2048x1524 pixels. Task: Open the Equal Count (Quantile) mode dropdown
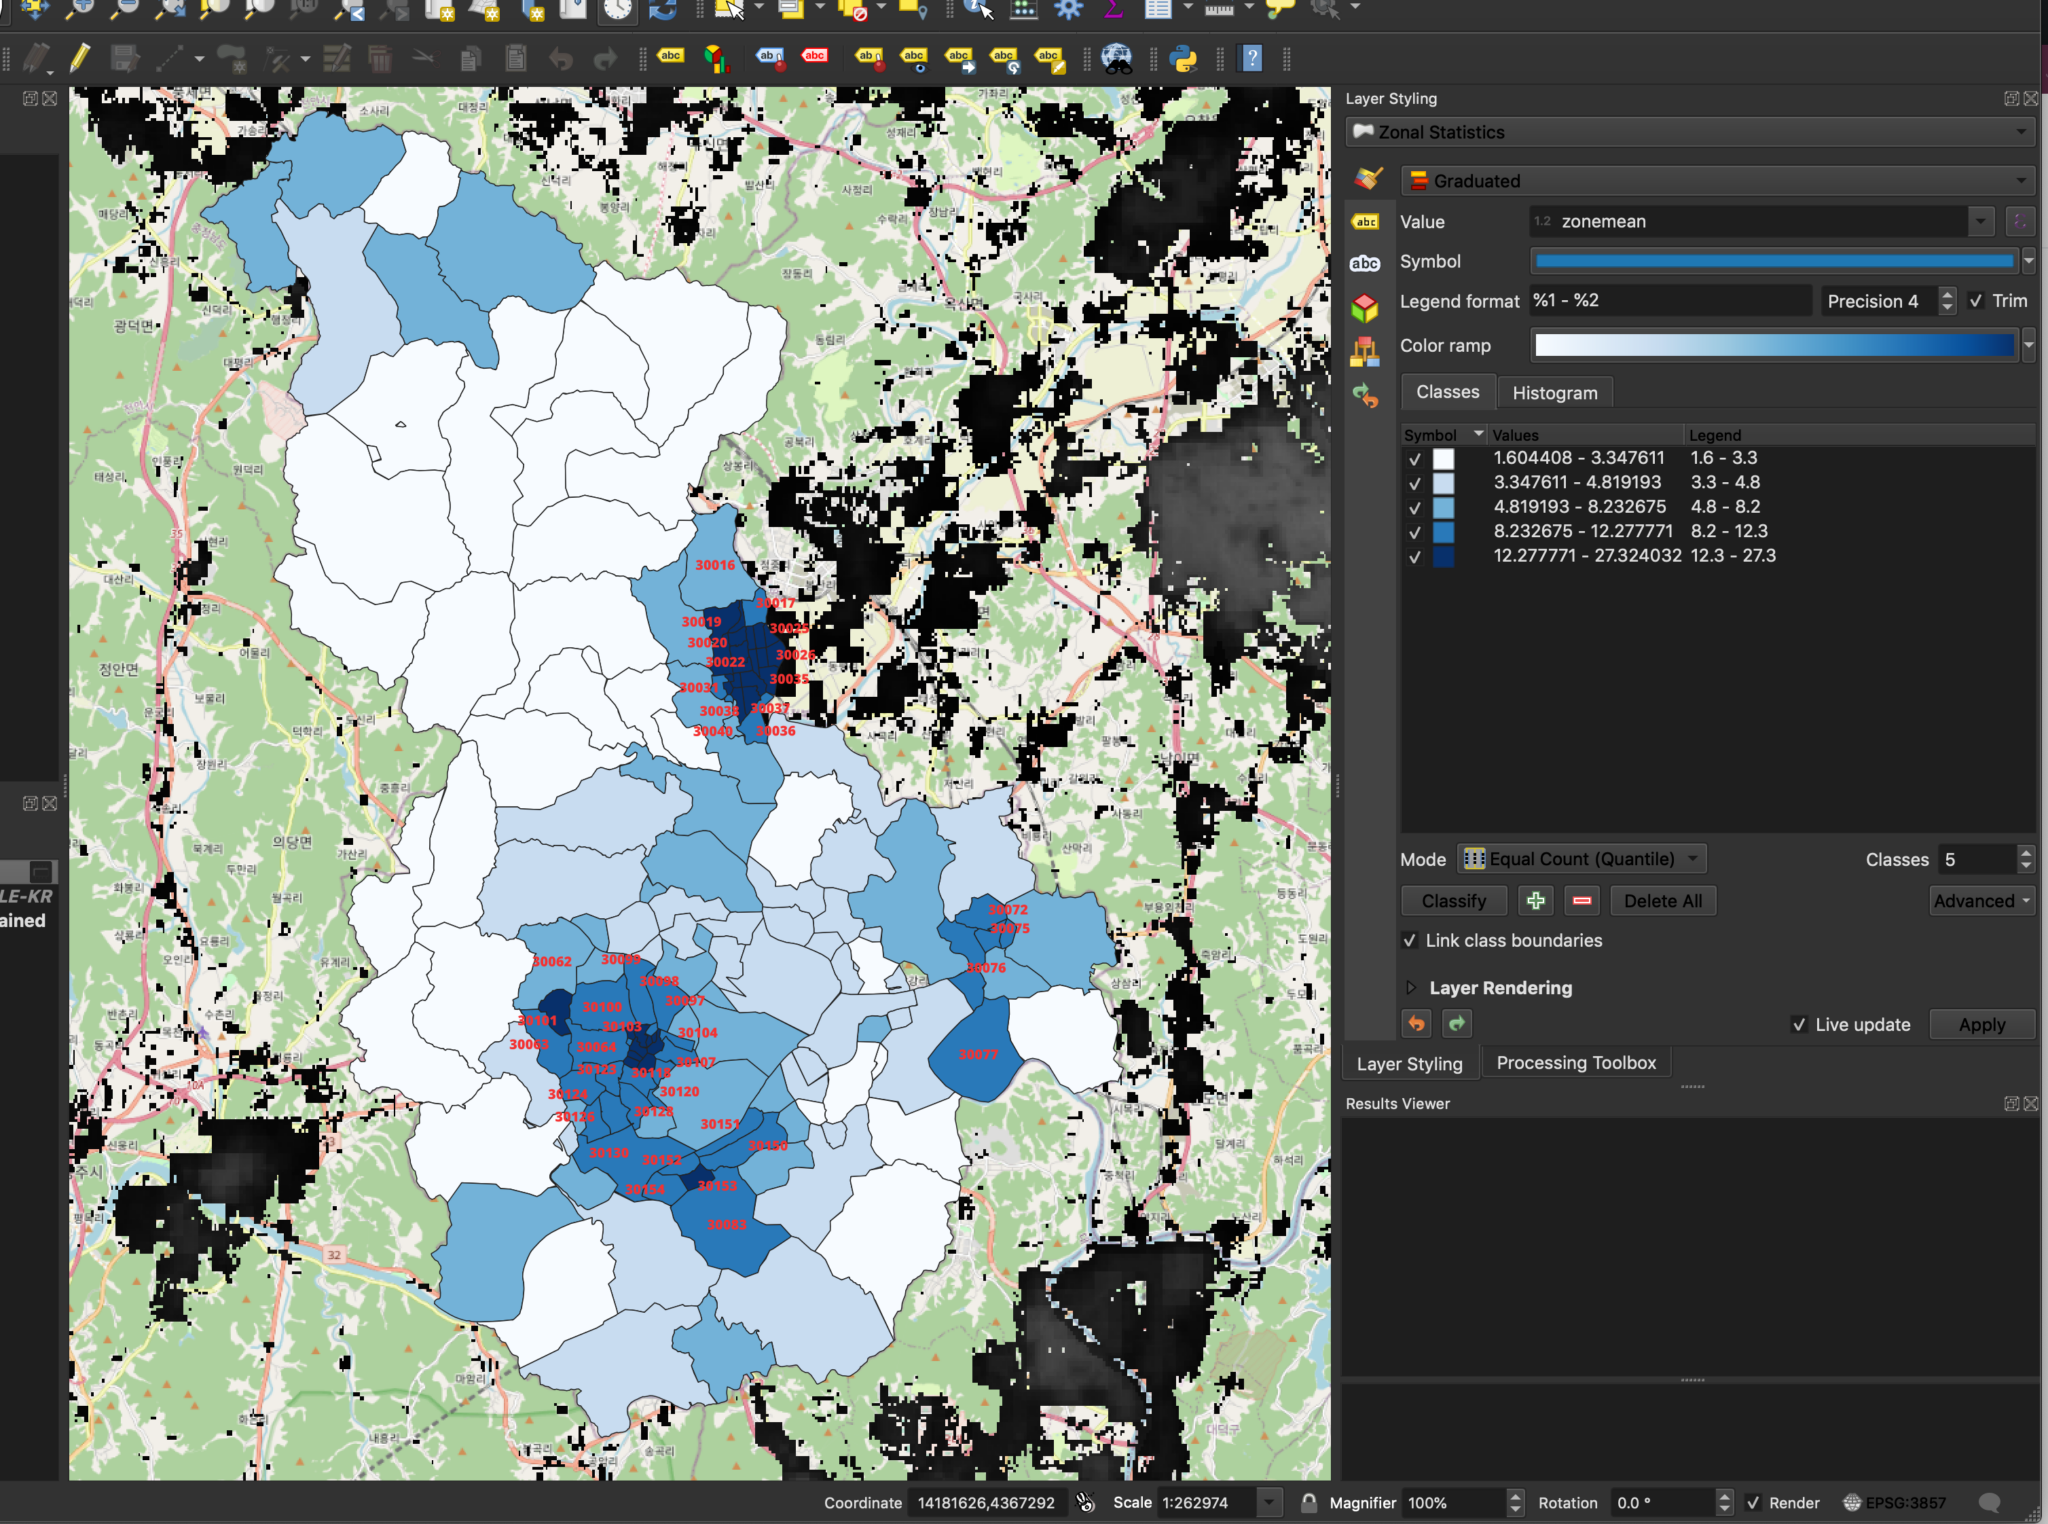[1580, 858]
